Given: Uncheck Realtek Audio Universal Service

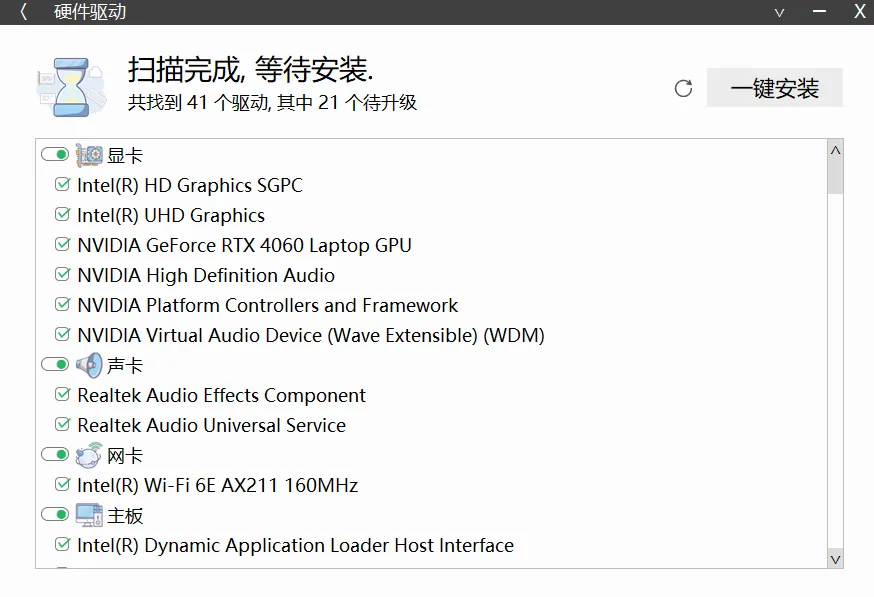Looking at the screenshot, I should [62, 425].
